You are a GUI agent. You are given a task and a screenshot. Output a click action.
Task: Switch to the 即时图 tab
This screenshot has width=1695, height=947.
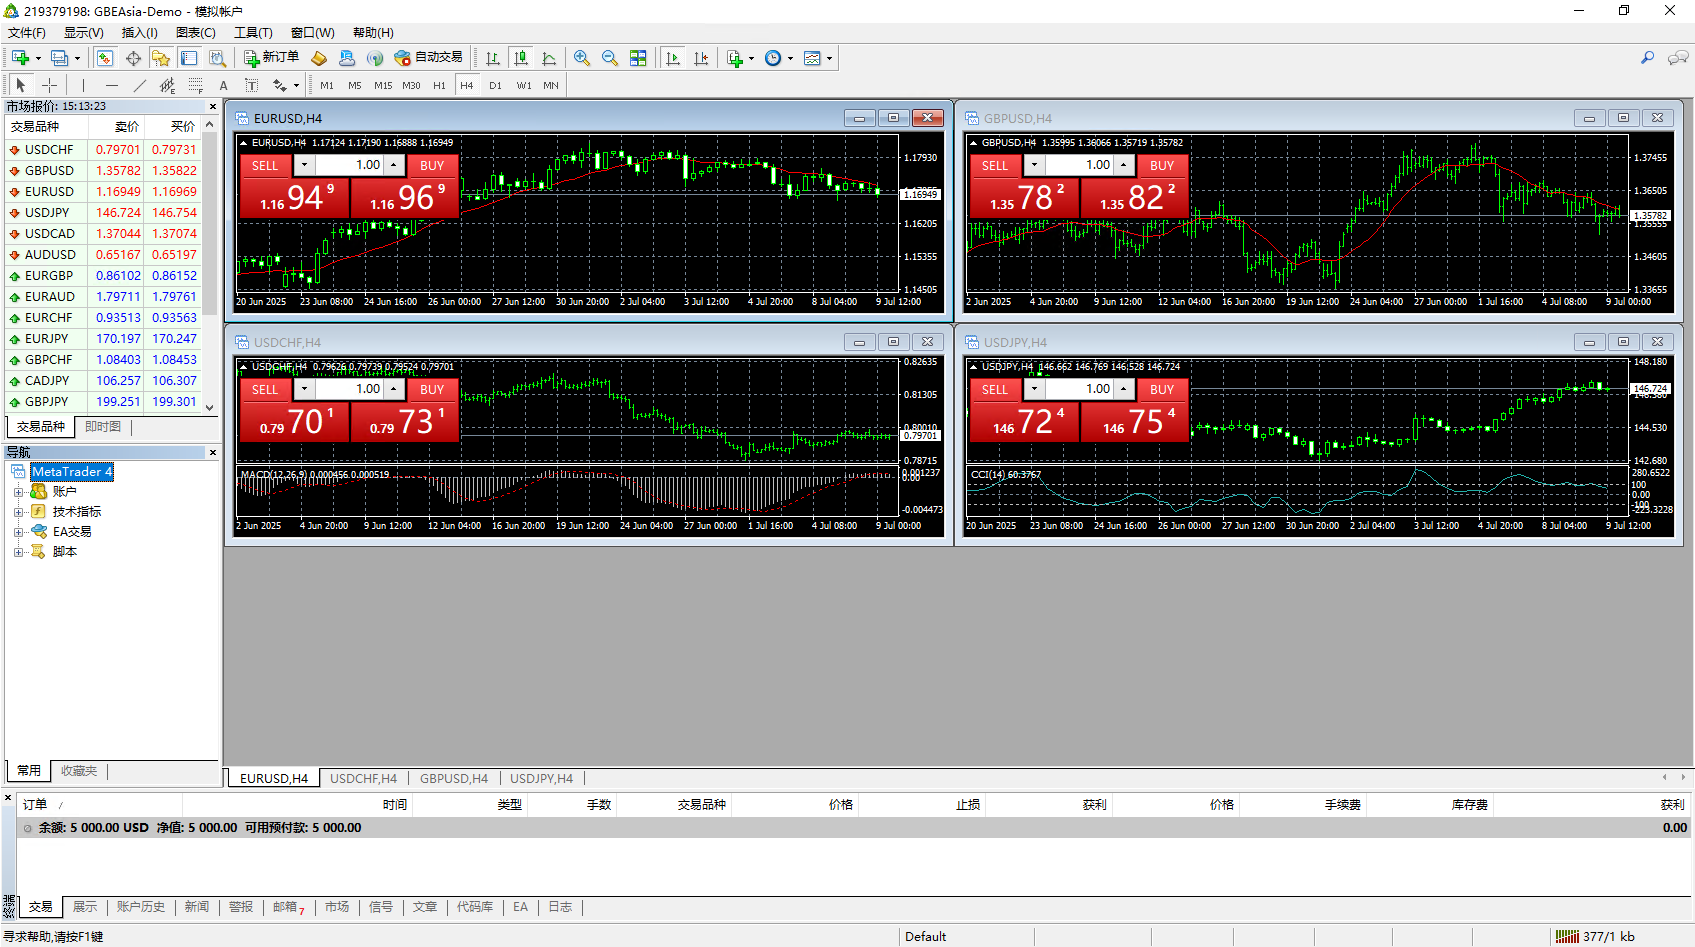point(103,427)
